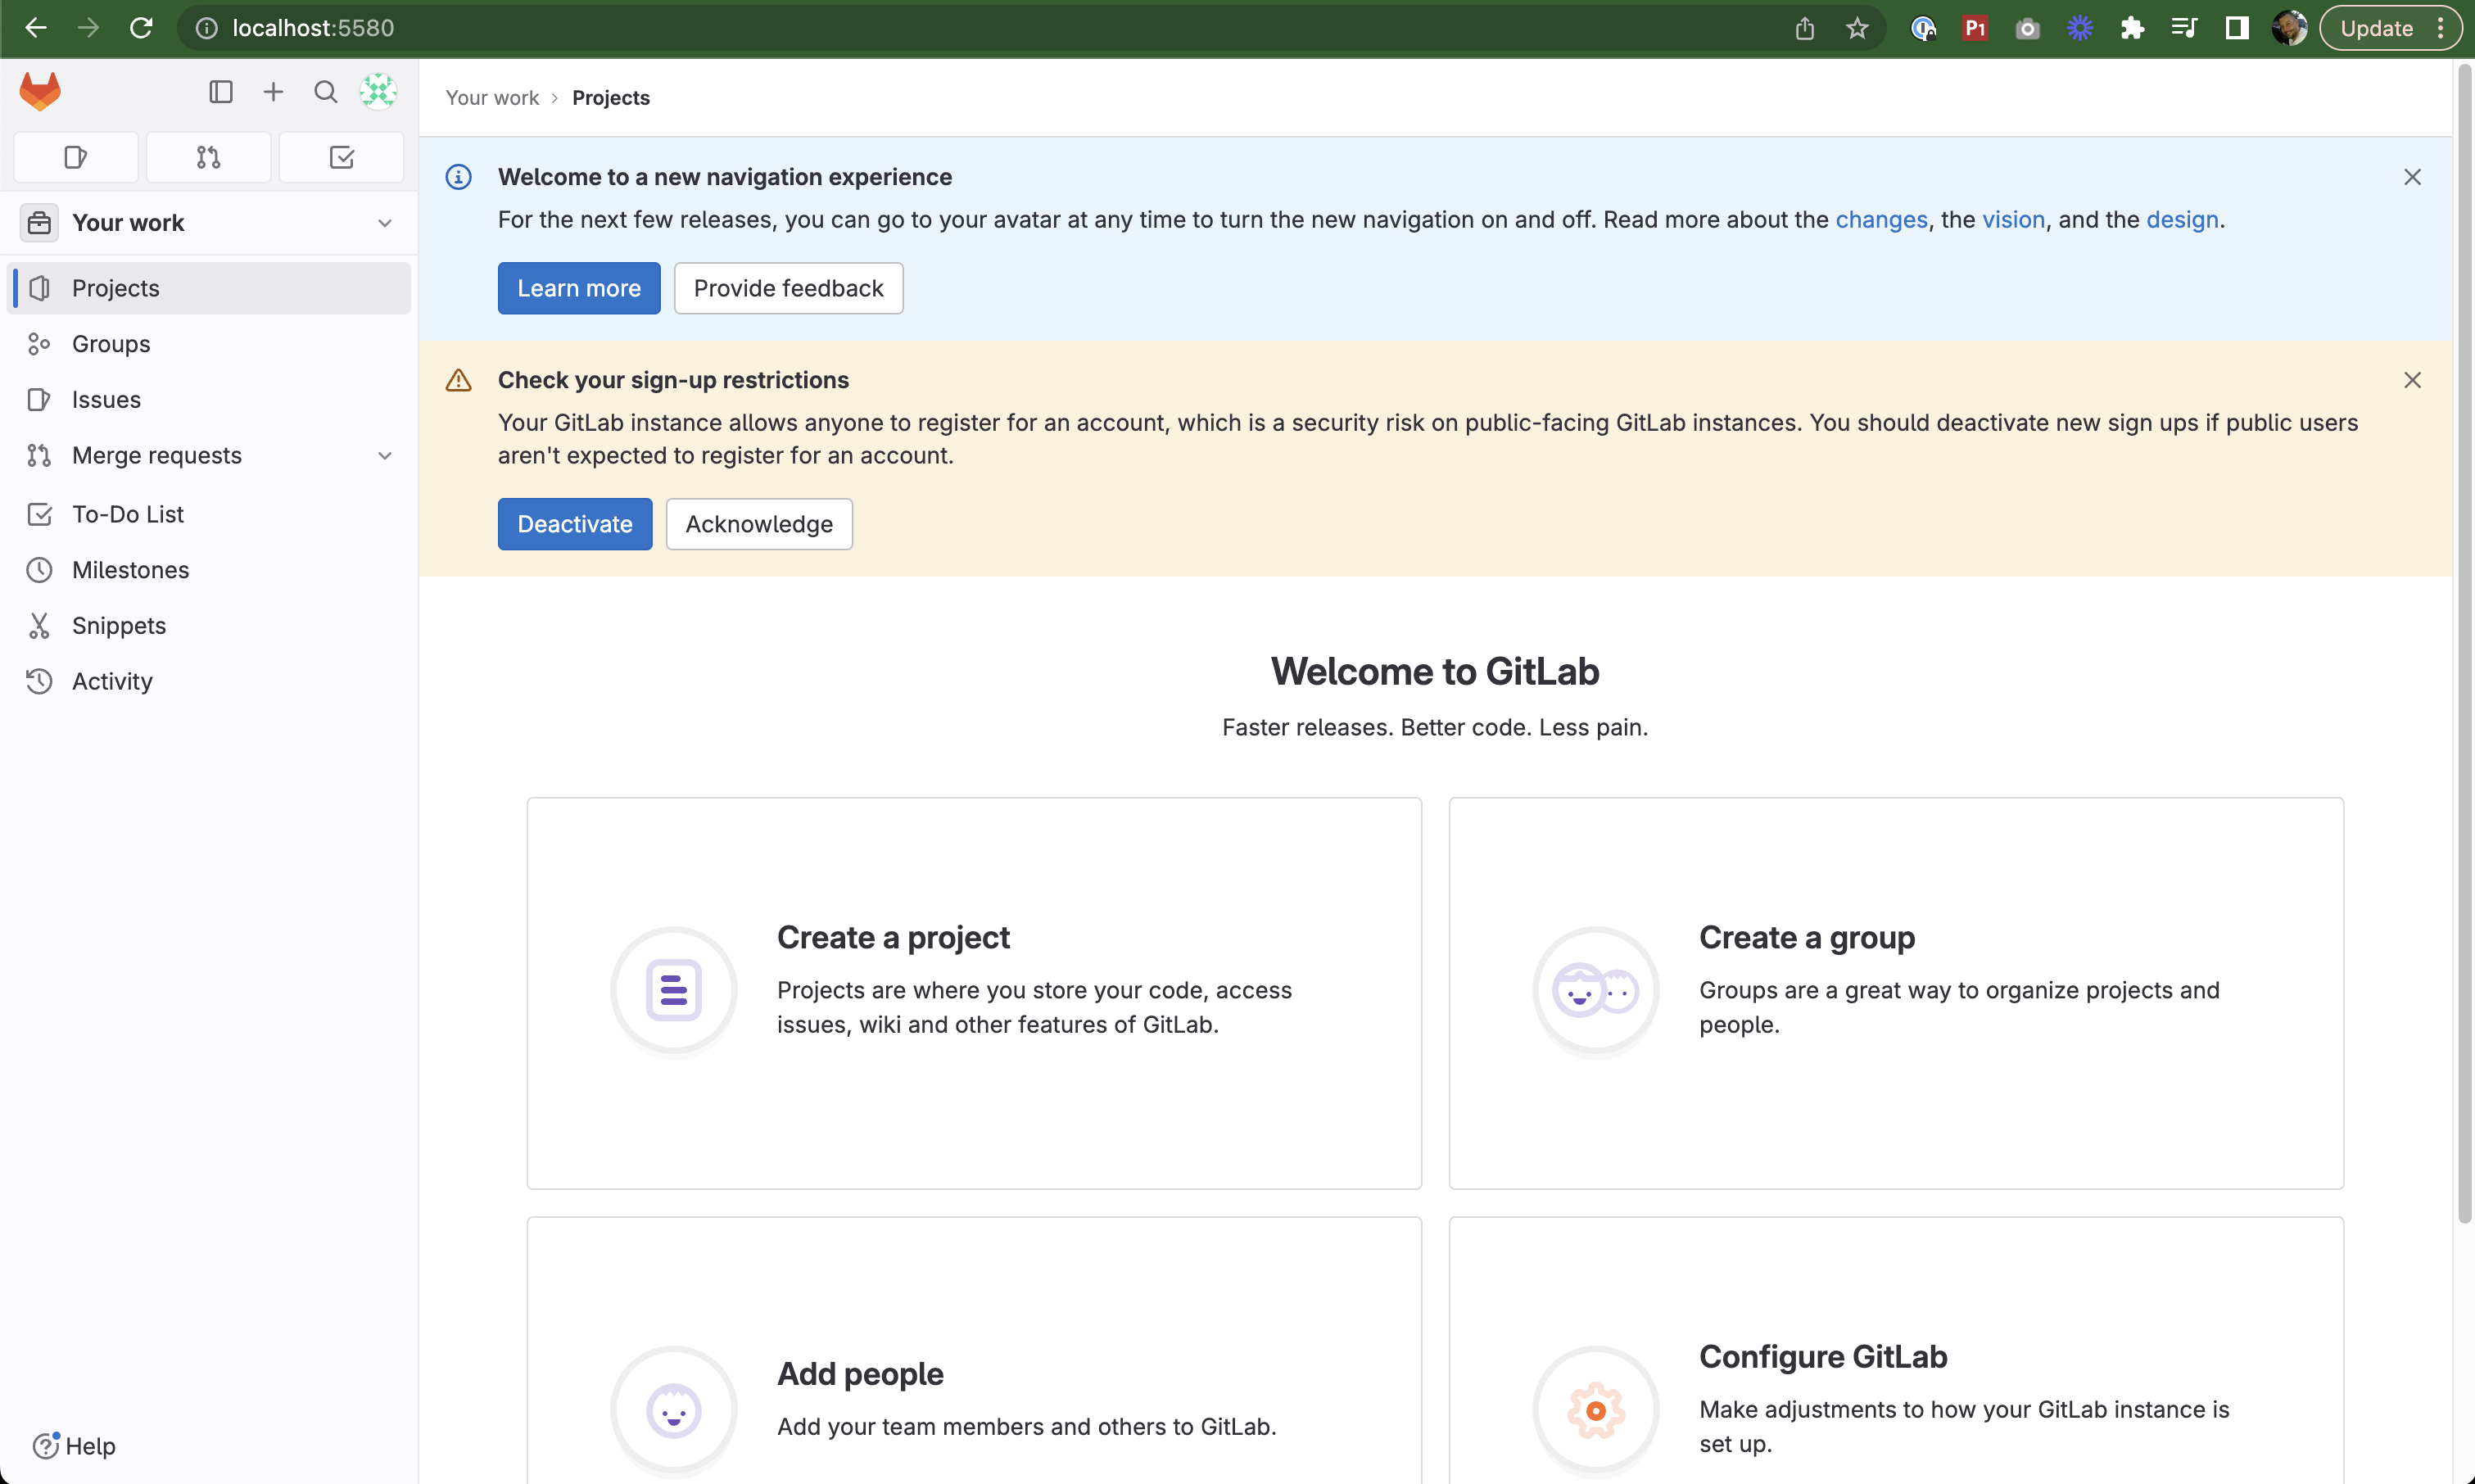Open merge requests shortcut icon
The height and width of the screenshot is (1484, 2475).
coord(208,157)
